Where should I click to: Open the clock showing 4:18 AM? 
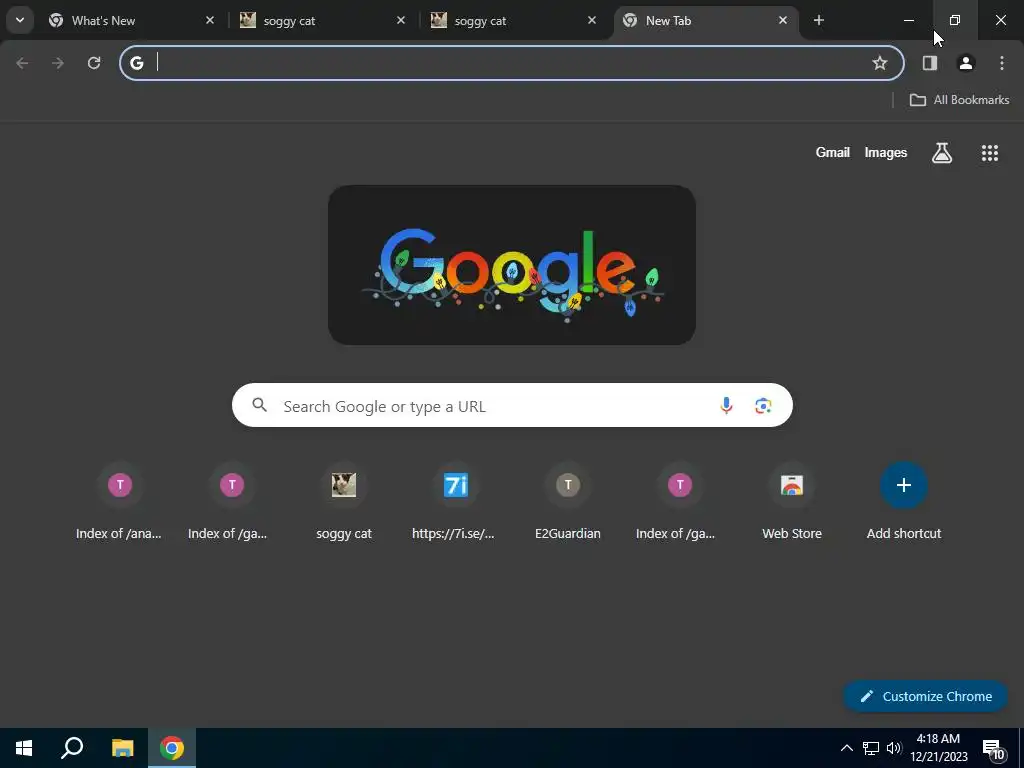pyautogui.click(x=938, y=748)
